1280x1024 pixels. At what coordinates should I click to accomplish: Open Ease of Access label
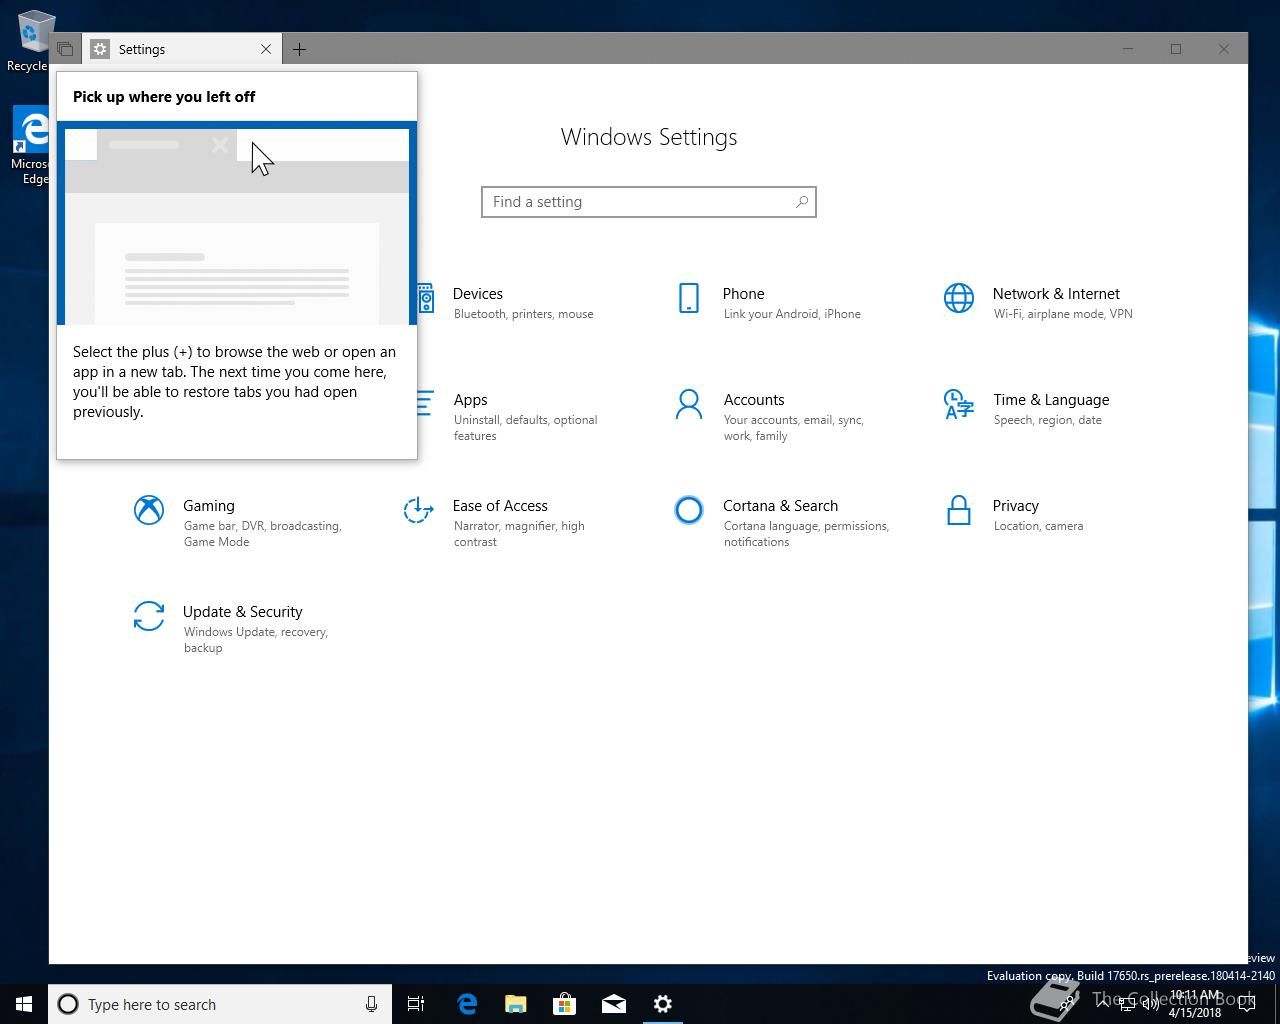500,506
